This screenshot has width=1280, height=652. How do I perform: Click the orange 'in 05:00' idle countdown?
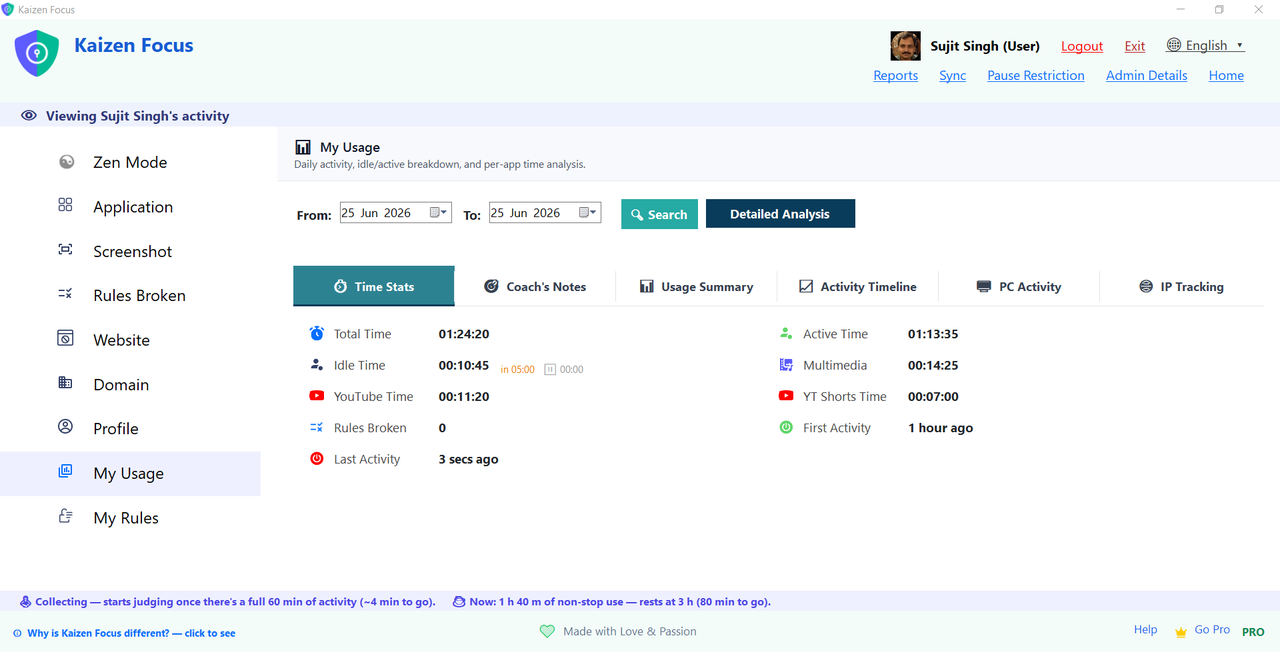(517, 370)
